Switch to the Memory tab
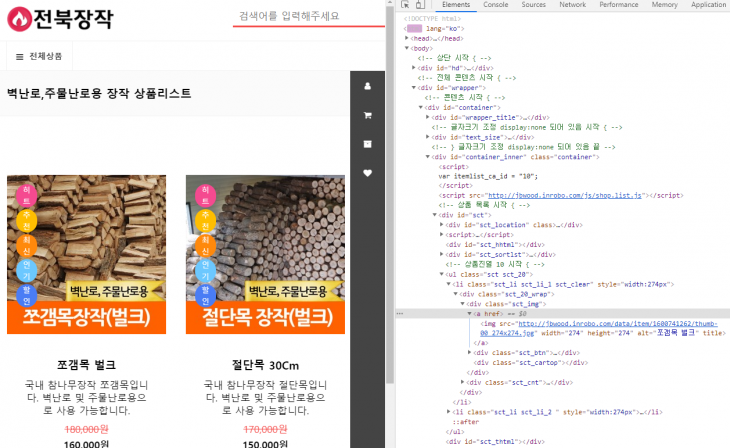 [664, 5]
